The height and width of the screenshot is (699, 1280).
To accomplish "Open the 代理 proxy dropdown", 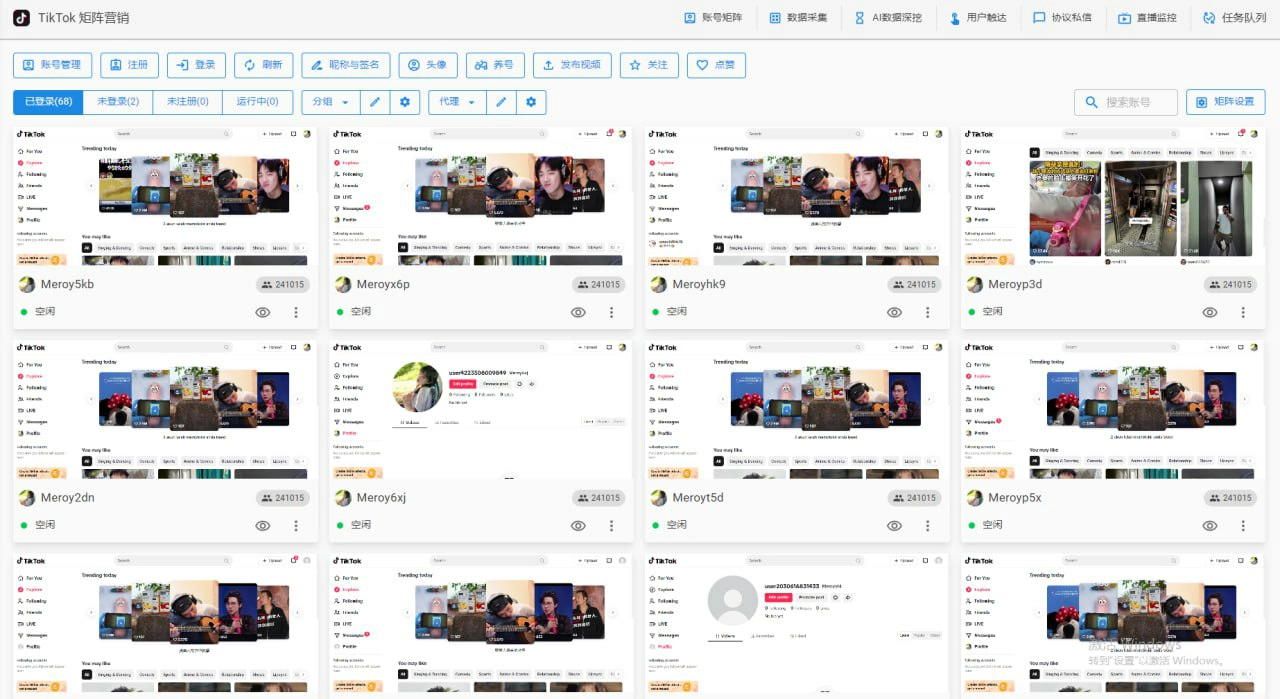I will [x=457, y=101].
